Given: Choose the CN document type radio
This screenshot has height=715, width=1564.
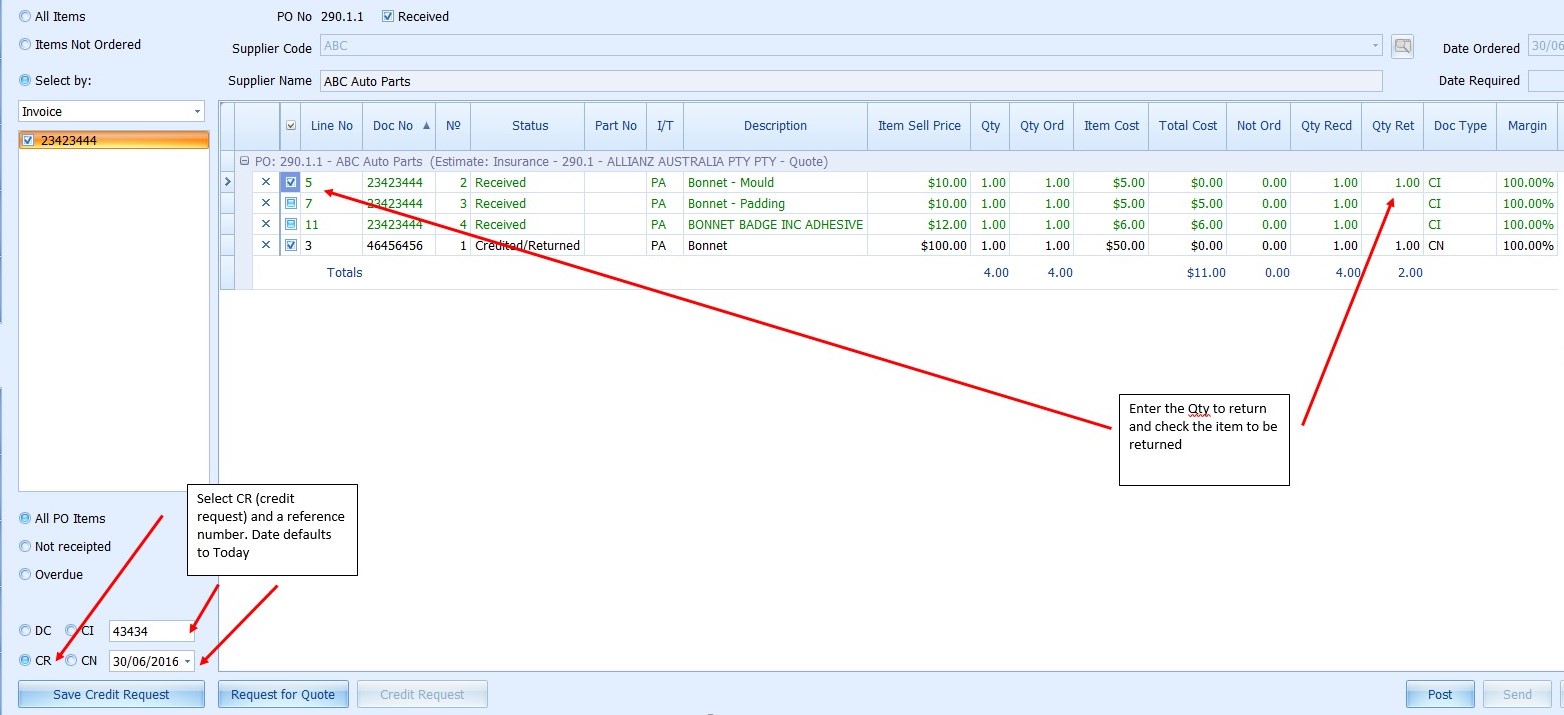Looking at the screenshot, I should coord(71,660).
